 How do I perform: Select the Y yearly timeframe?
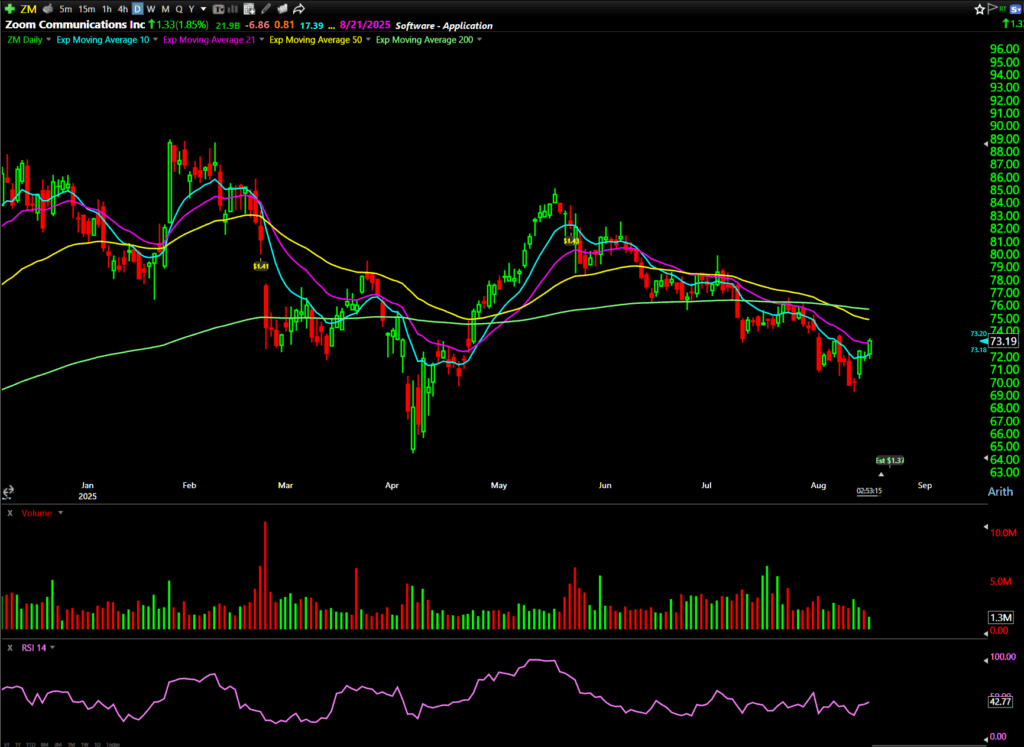click(x=191, y=9)
